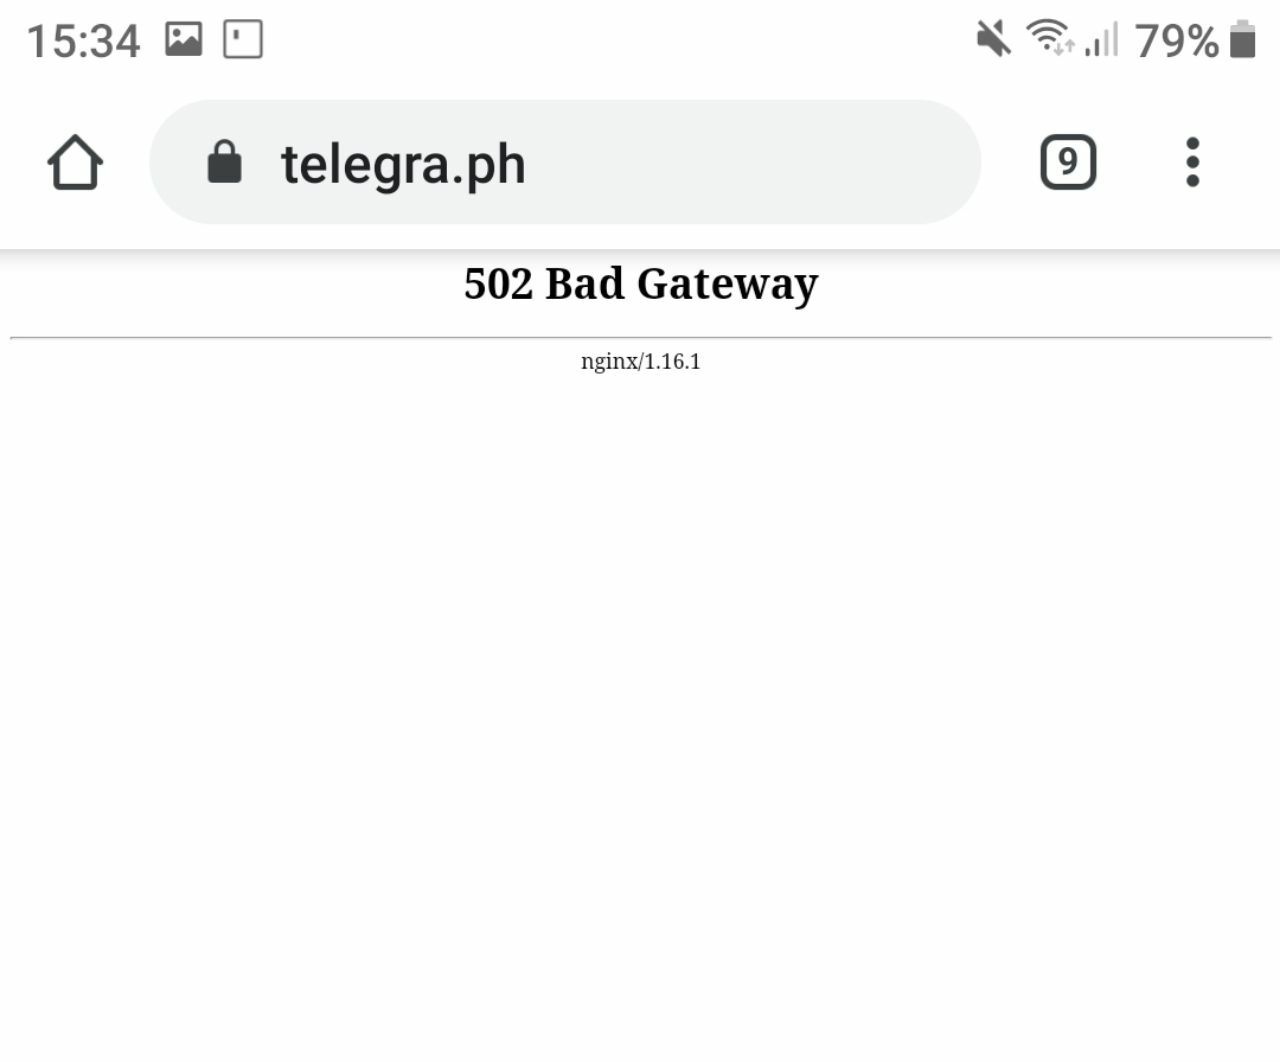Click the horizontal divider under the heading
This screenshot has width=1280, height=1062.
click(640, 338)
